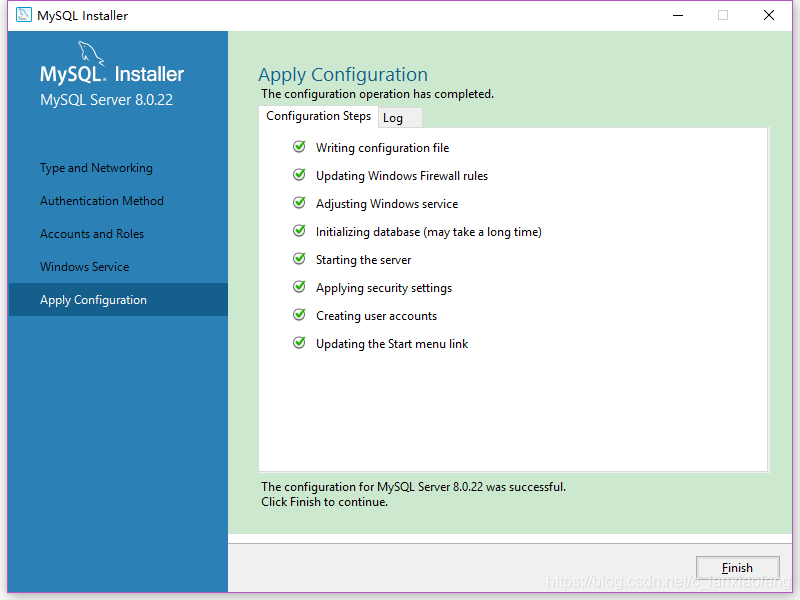Click the check icon for Updating Windows Firewall rules
Image resolution: width=800 pixels, height=600 pixels.
coord(299,175)
